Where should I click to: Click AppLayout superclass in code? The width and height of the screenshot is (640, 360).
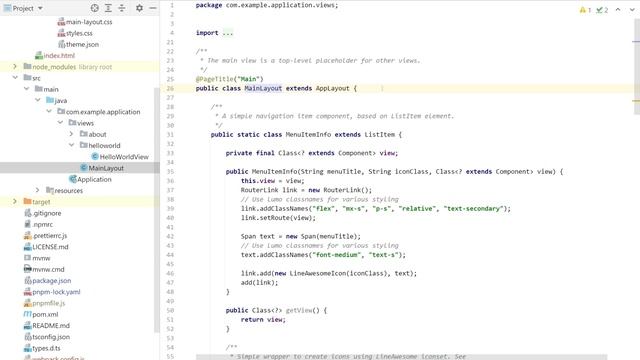click(333, 88)
